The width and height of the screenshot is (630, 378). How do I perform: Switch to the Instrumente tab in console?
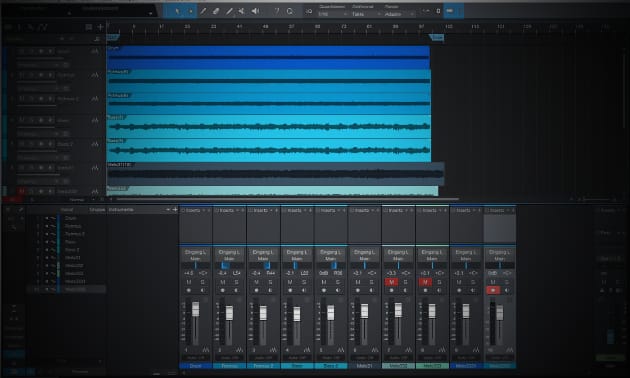coord(121,210)
